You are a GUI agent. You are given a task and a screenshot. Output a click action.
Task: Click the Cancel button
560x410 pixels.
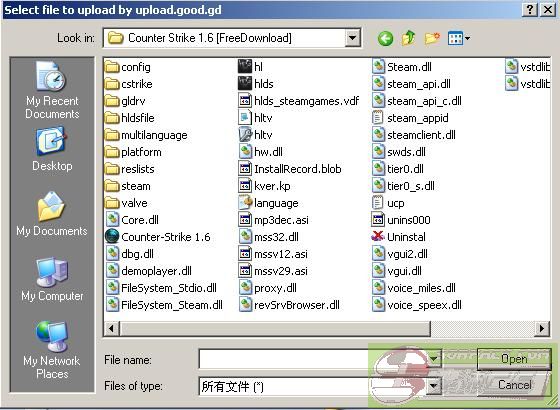point(514,385)
